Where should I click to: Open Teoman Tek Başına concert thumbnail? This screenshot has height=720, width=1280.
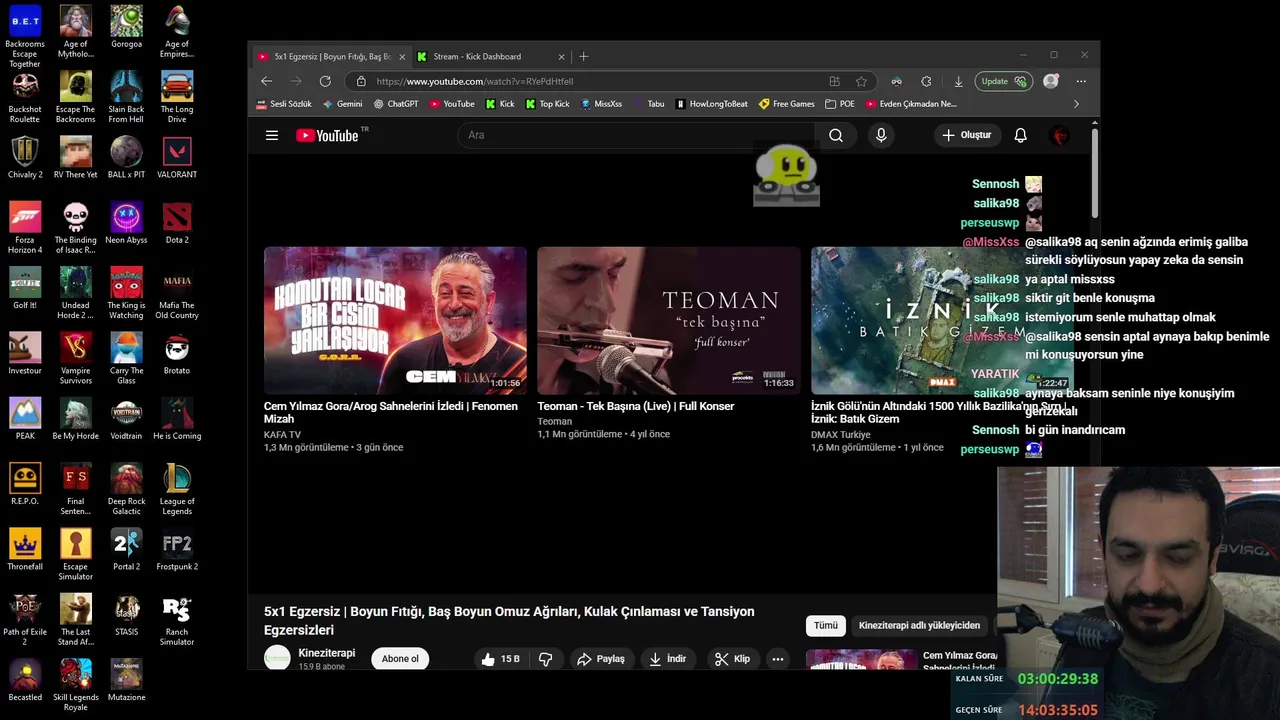(669, 321)
